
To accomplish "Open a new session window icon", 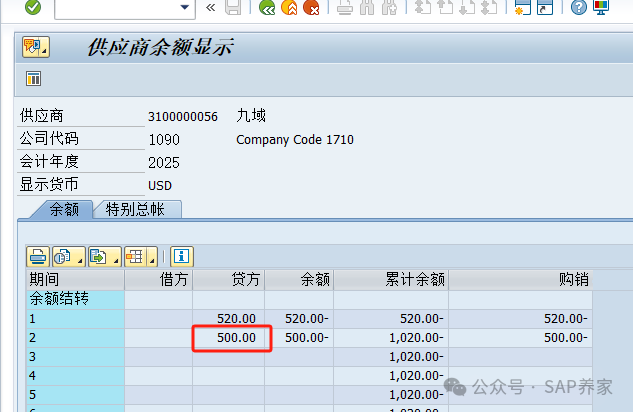I will [x=522, y=7].
